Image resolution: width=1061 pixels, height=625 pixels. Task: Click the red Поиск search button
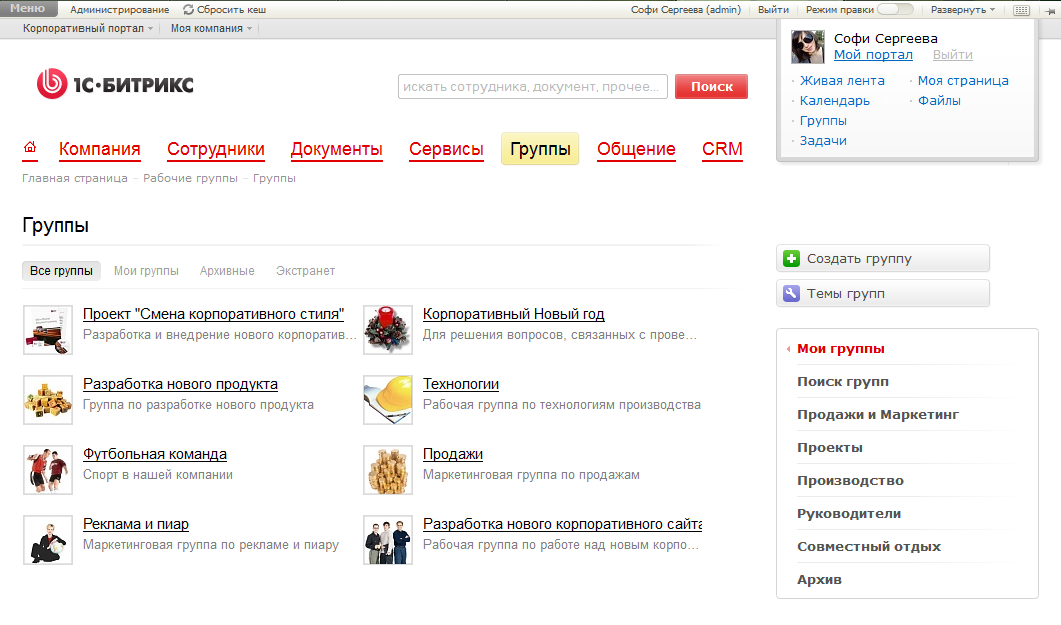pyautogui.click(x=711, y=87)
